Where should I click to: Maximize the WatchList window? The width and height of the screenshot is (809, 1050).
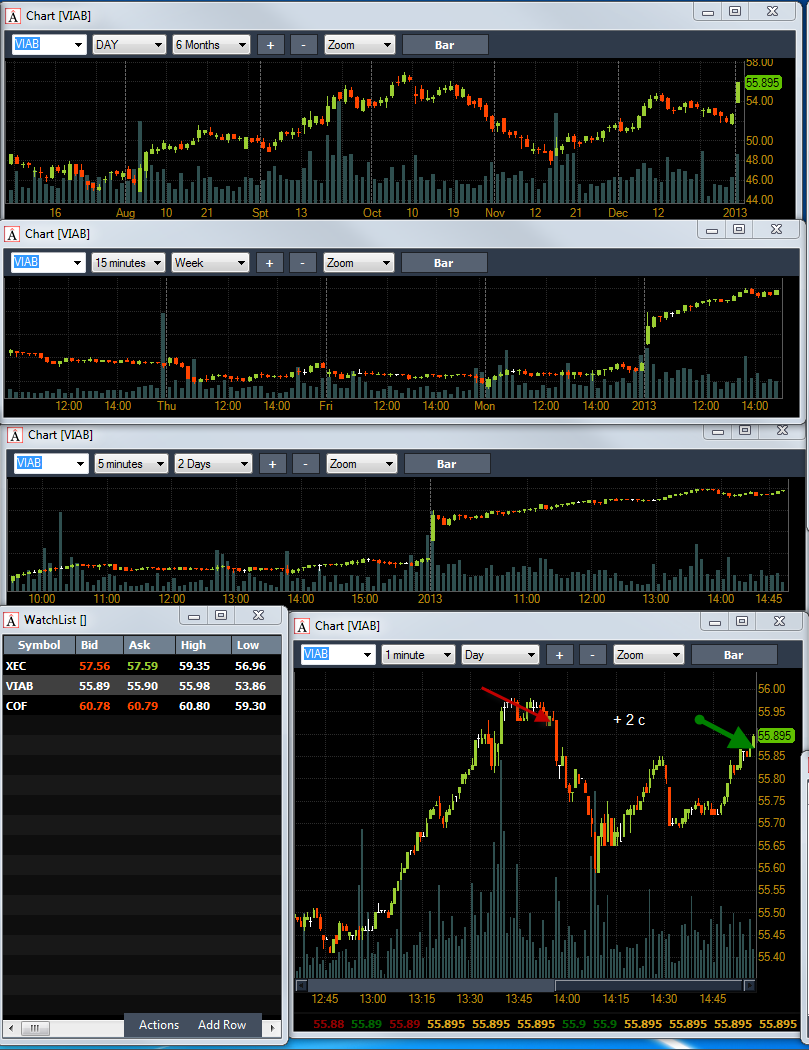point(221,615)
